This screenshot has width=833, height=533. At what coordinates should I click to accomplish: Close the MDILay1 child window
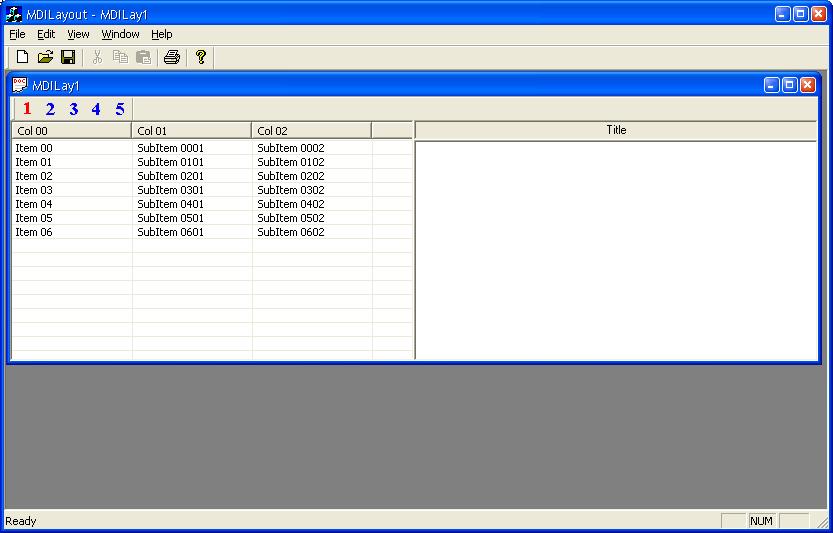(808, 85)
